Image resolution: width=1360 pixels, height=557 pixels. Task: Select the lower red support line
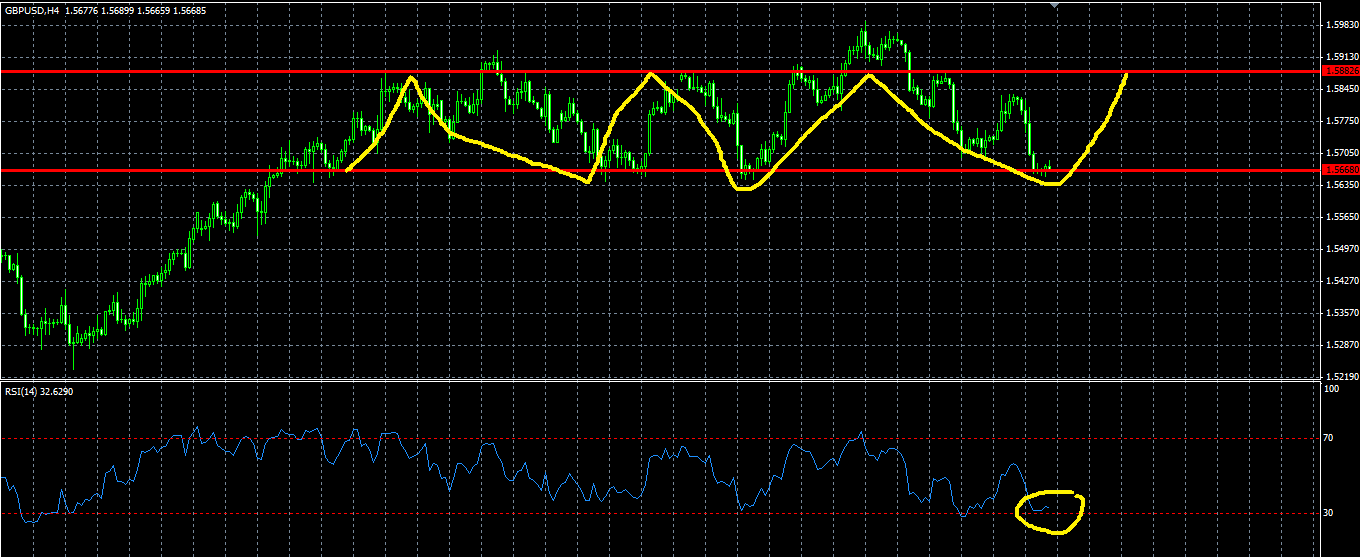[660, 170]
